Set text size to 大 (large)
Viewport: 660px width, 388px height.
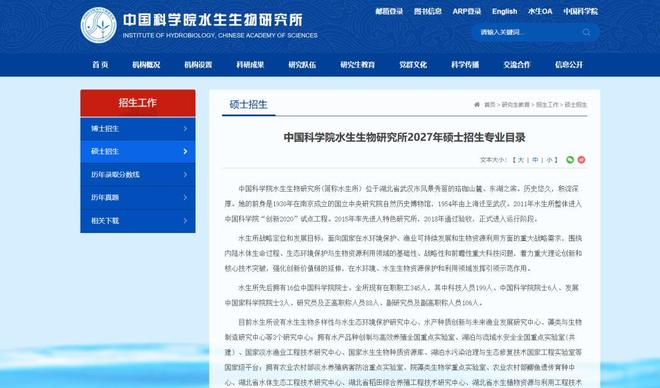(521, 160)
